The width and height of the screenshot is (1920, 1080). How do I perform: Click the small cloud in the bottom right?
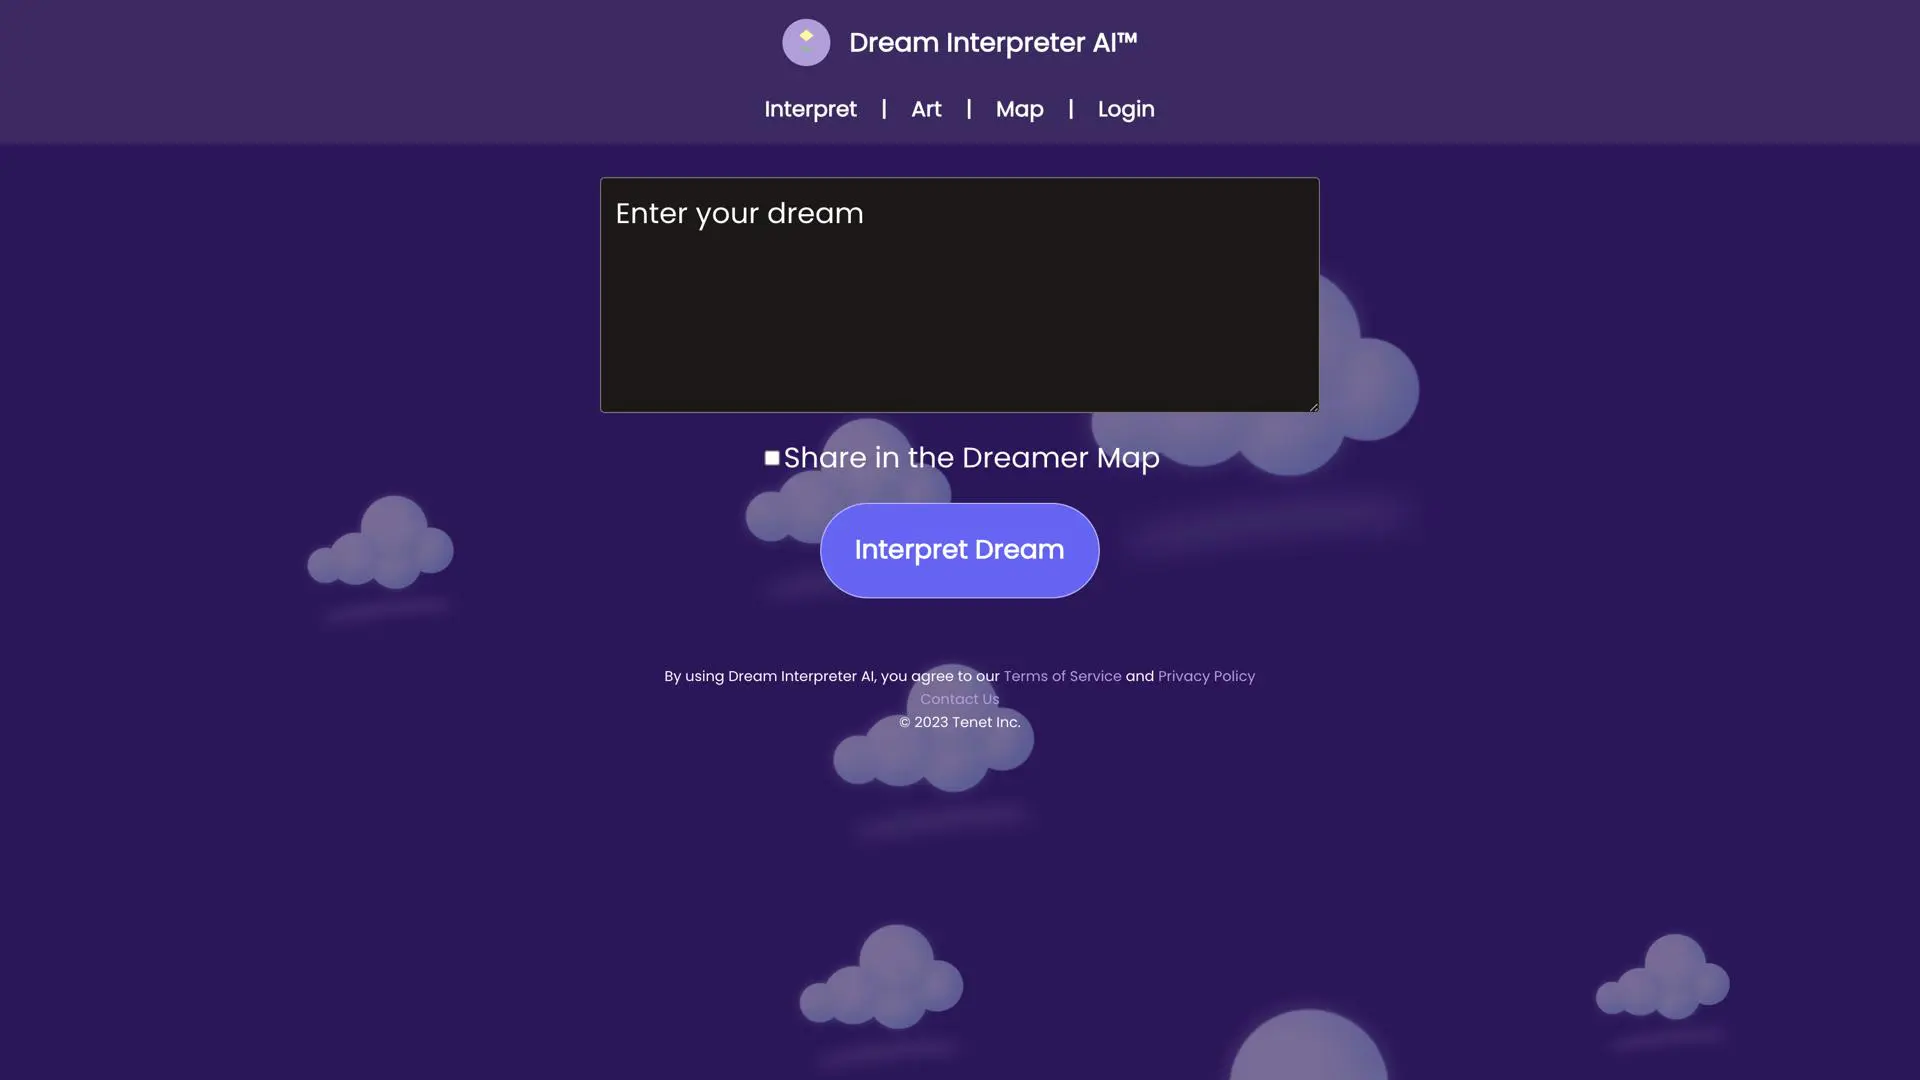point(1663,976)
